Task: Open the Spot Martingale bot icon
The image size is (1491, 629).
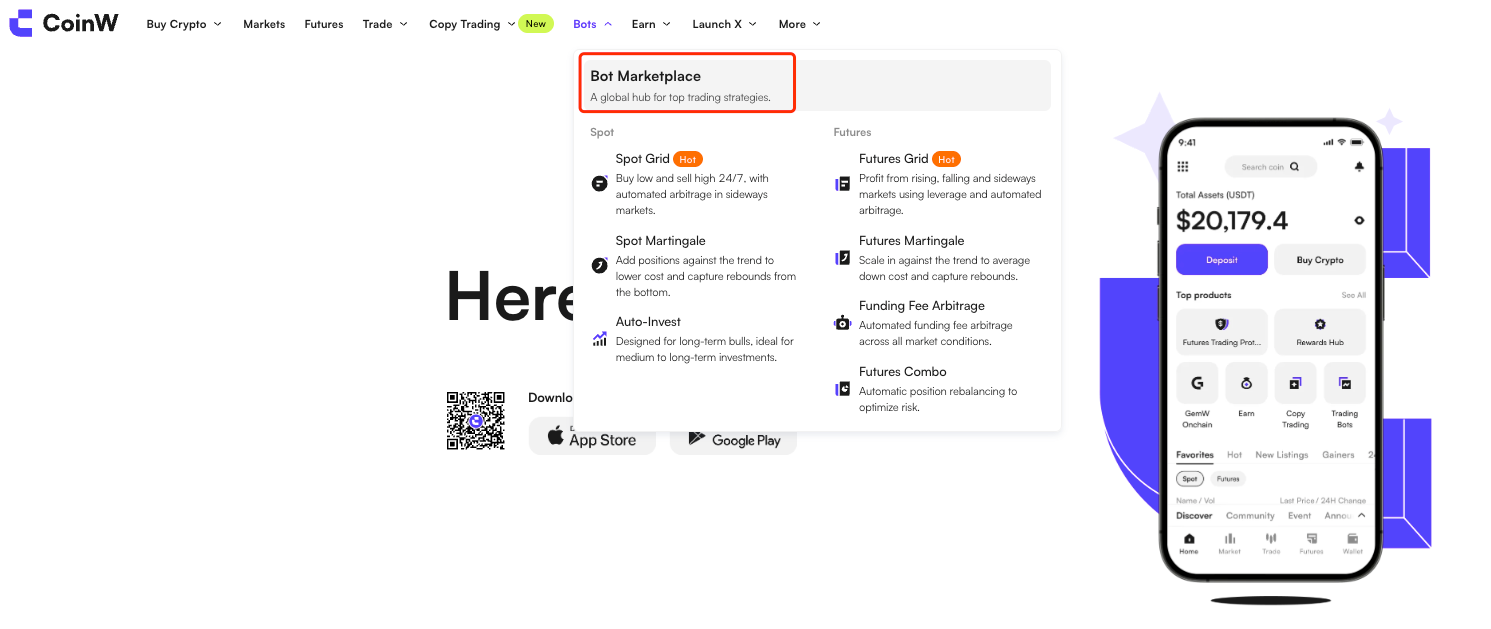Action: tap(600, 265)
